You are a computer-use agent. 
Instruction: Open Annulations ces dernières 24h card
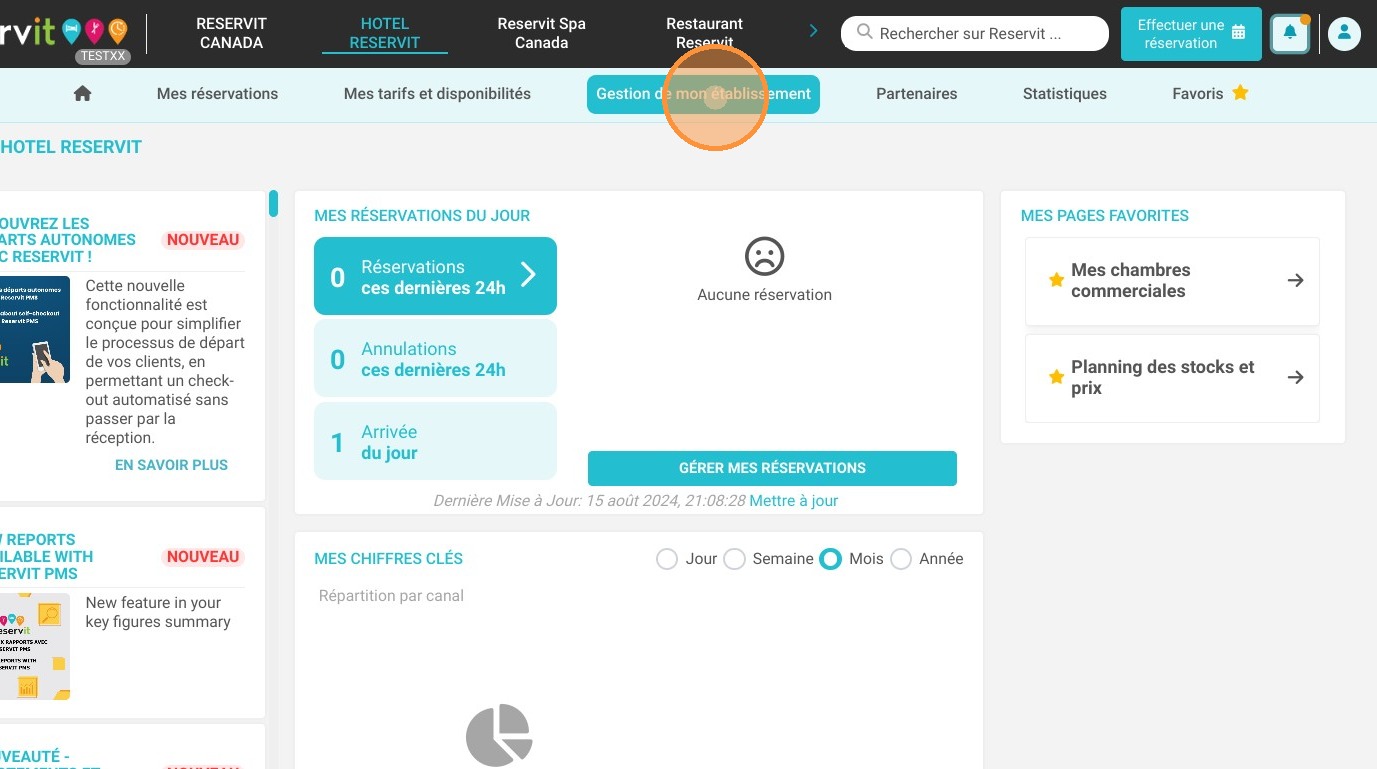[x=435, y=359]
